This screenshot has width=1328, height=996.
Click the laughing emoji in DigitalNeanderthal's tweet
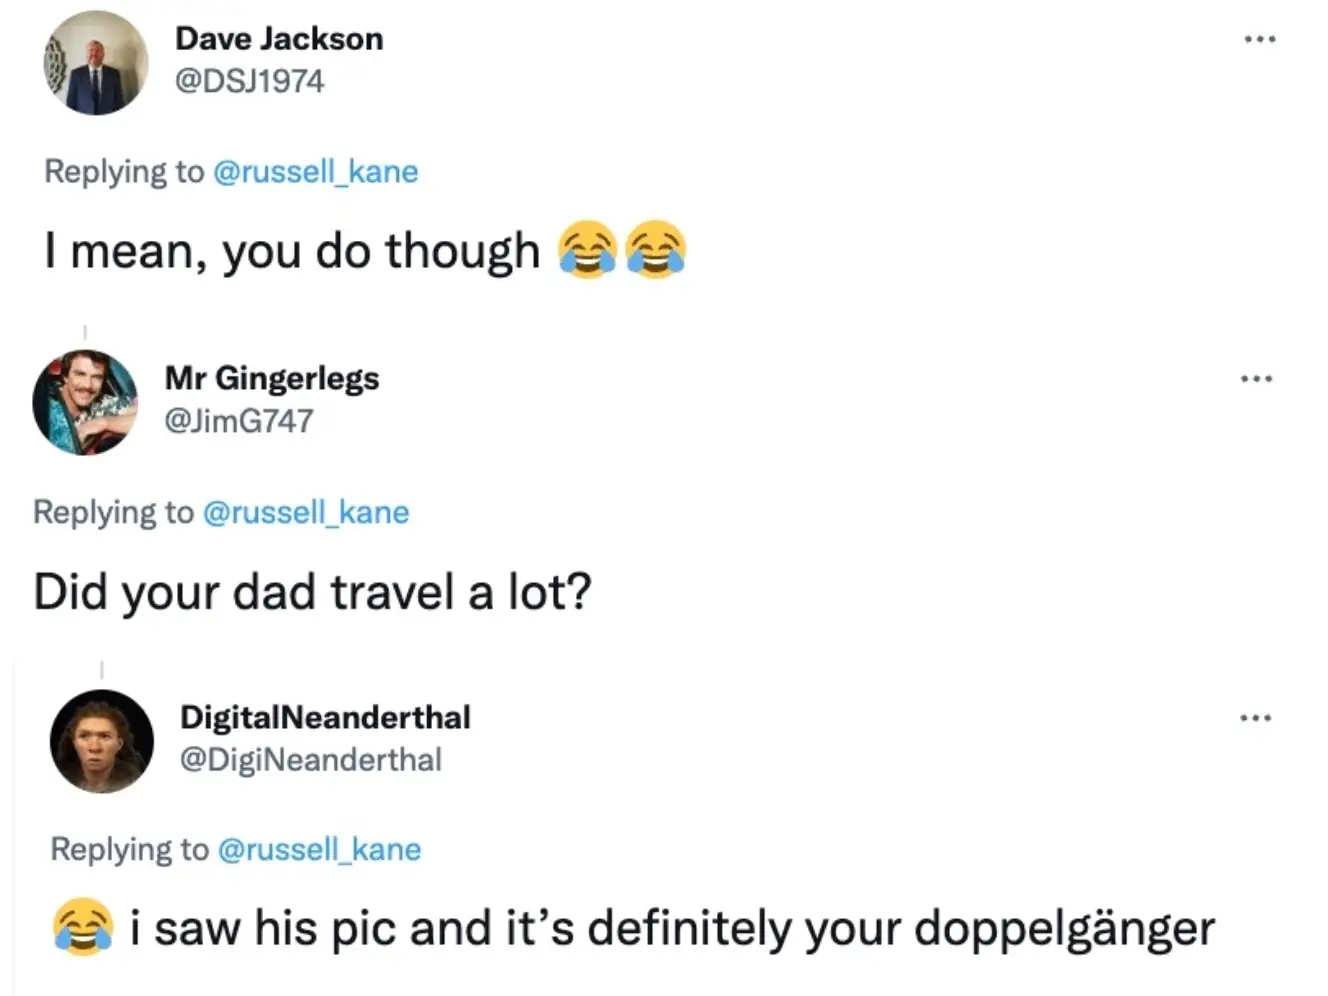click(82, 926)
